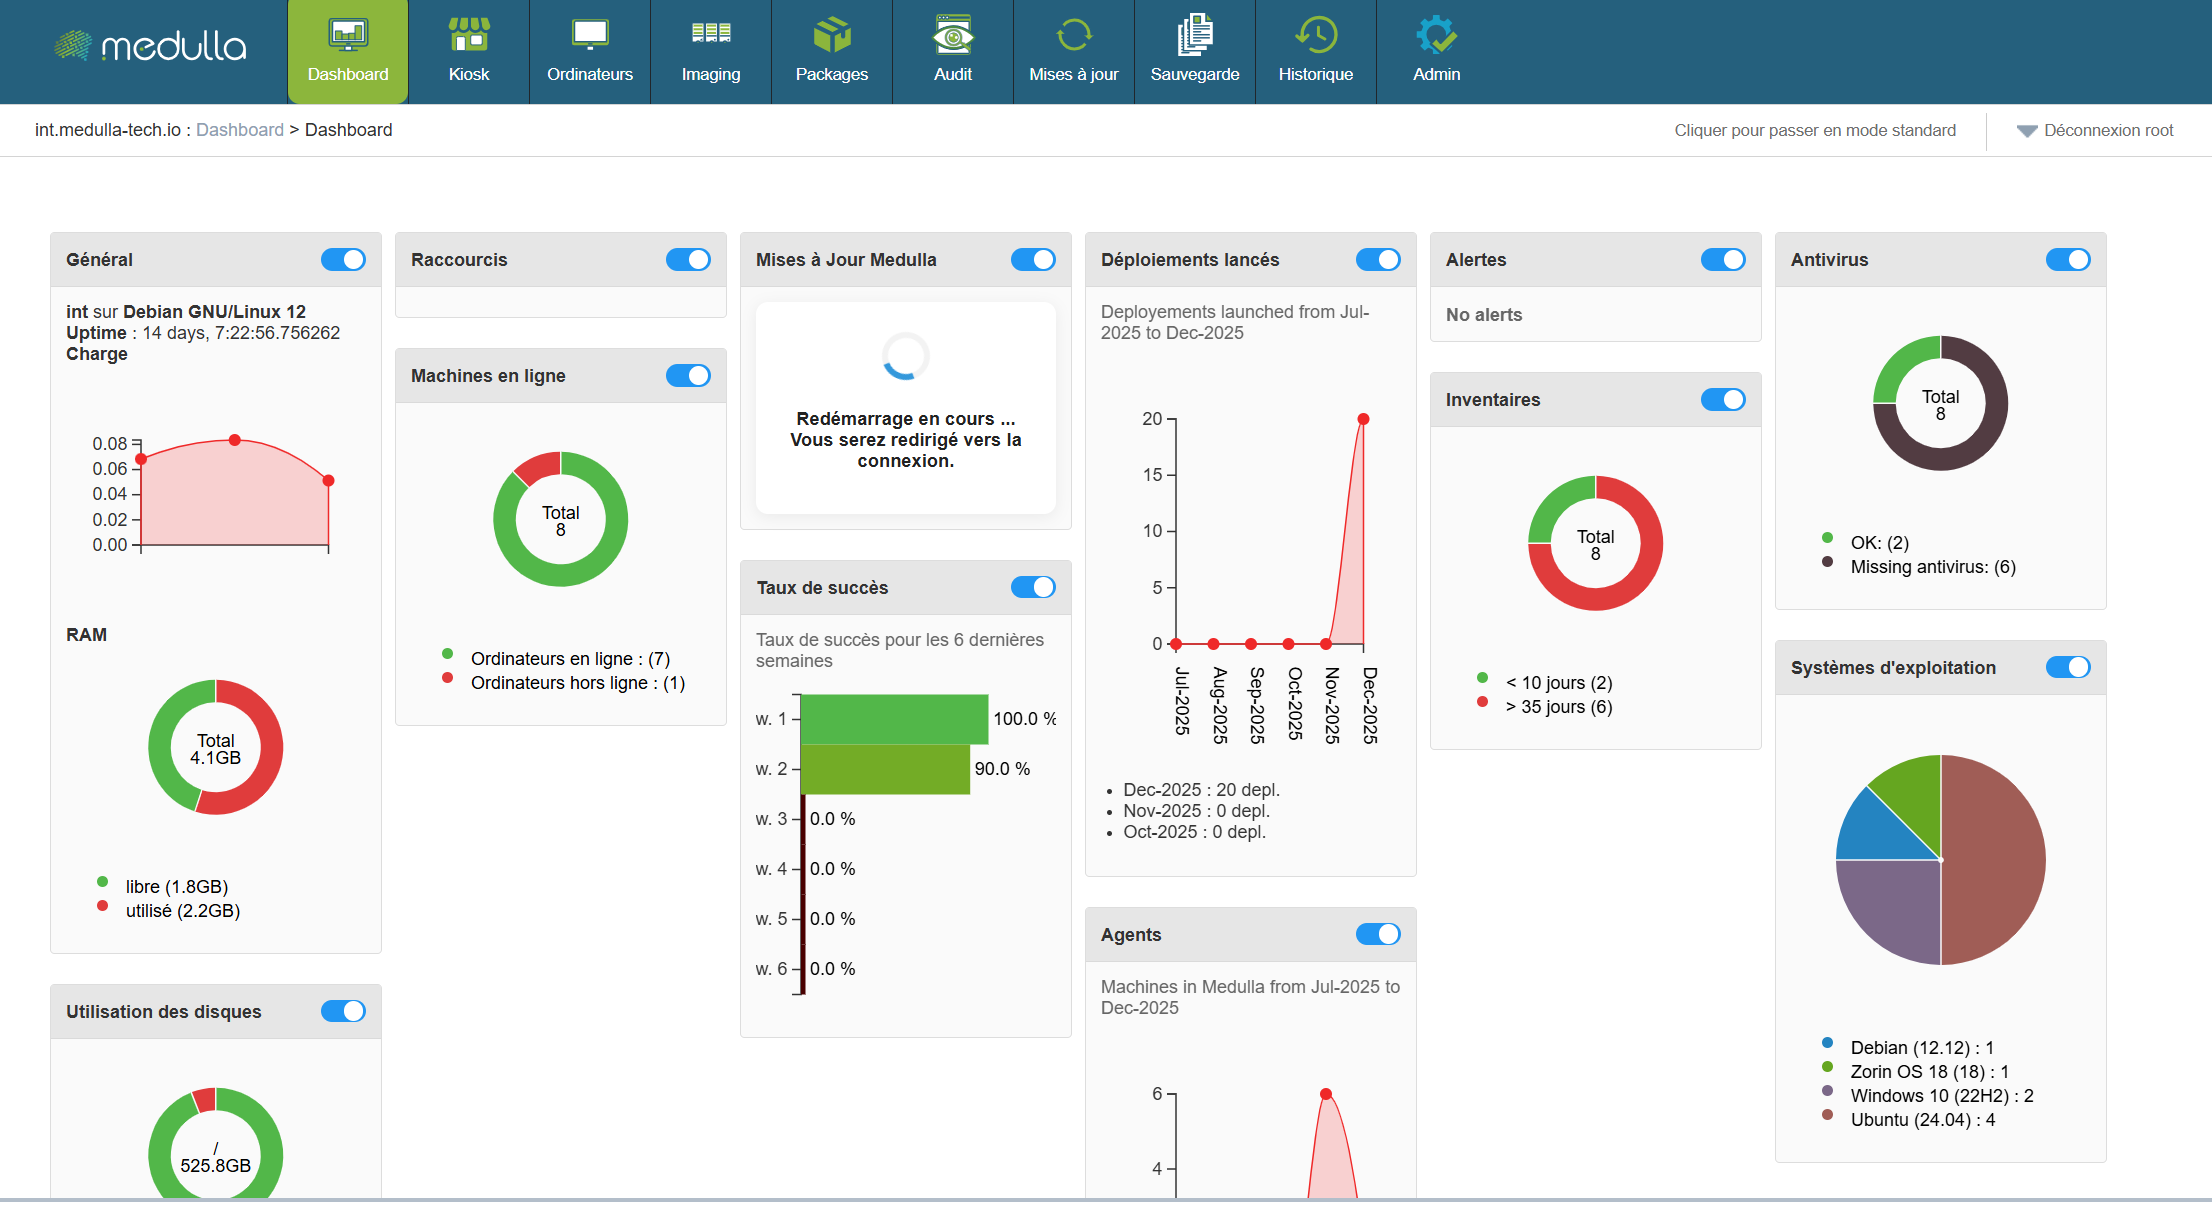Open the Imaging module icon
This screenshot has height=1207, width=2212.
click(710, 35)
